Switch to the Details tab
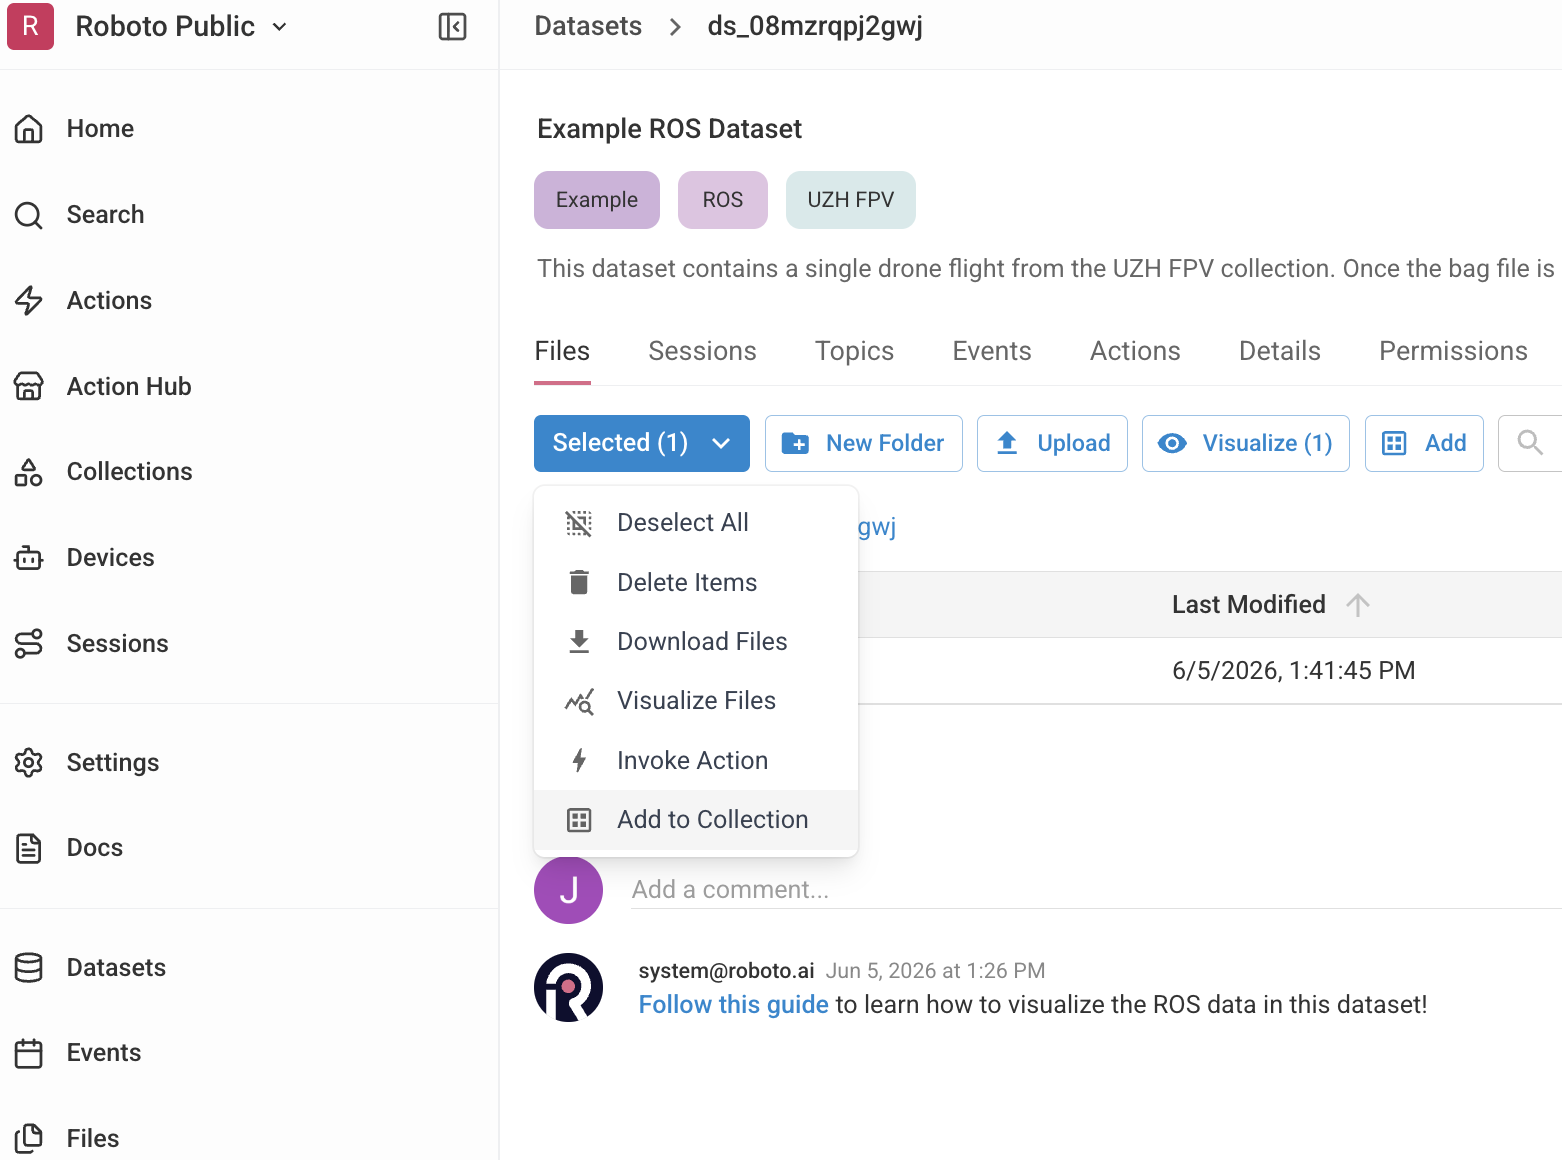 click(1279, 351)
